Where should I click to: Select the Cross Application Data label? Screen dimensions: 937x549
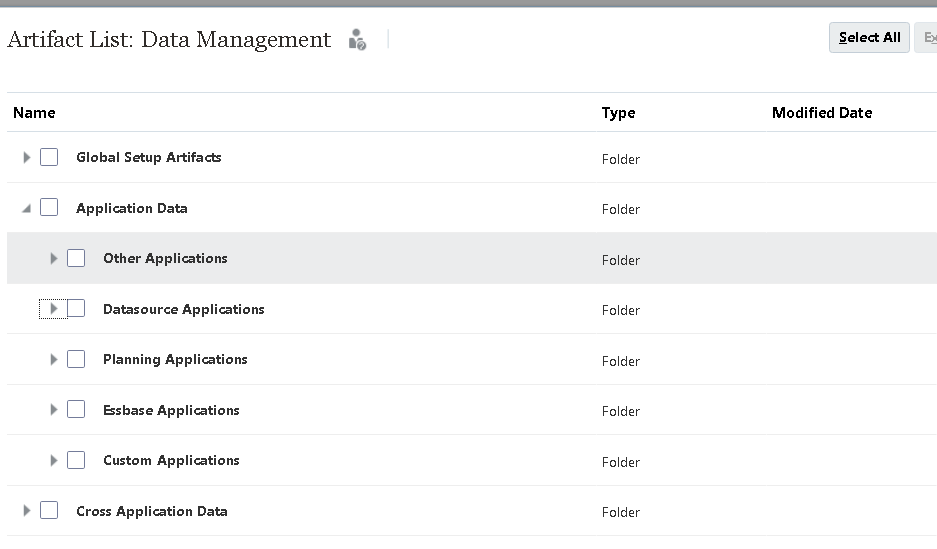[152, 511]
